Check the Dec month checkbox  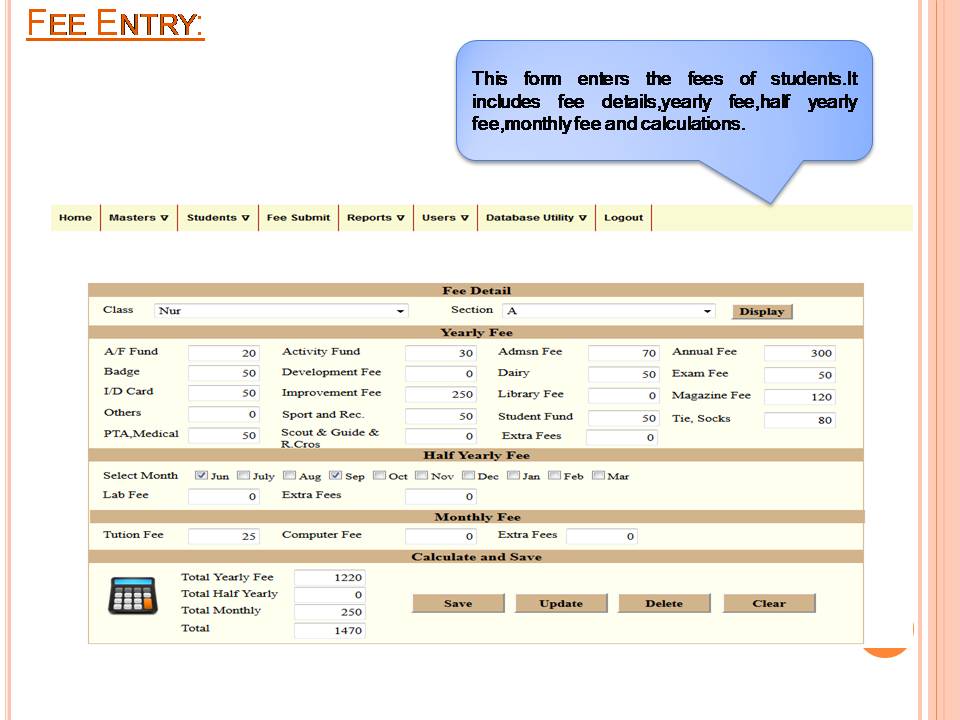pyautogui.click(x=468, y=476)
